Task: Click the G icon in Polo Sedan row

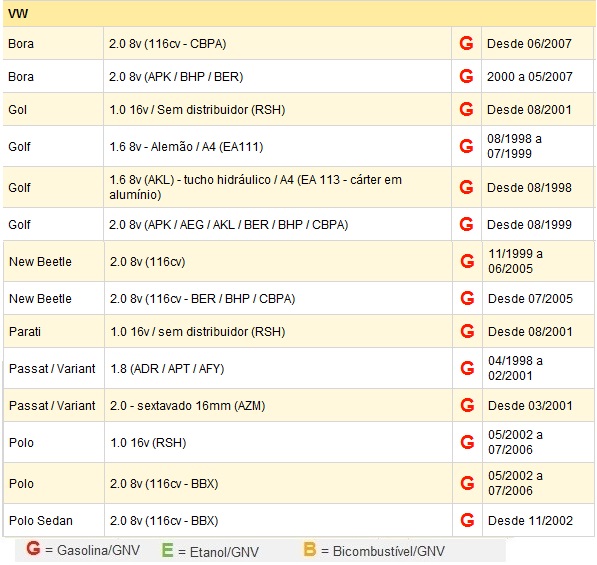Action: pos(467,520)
